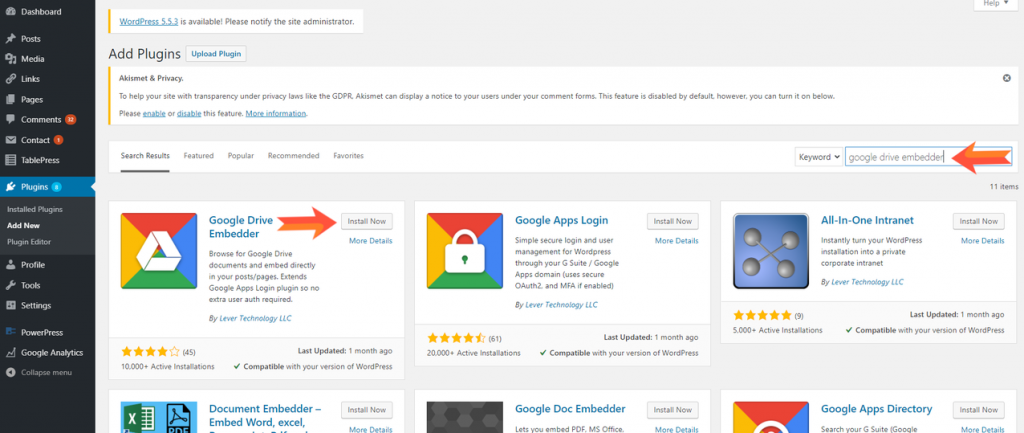Switch to the Recommended tab
1024x433 pixels.
293,156
